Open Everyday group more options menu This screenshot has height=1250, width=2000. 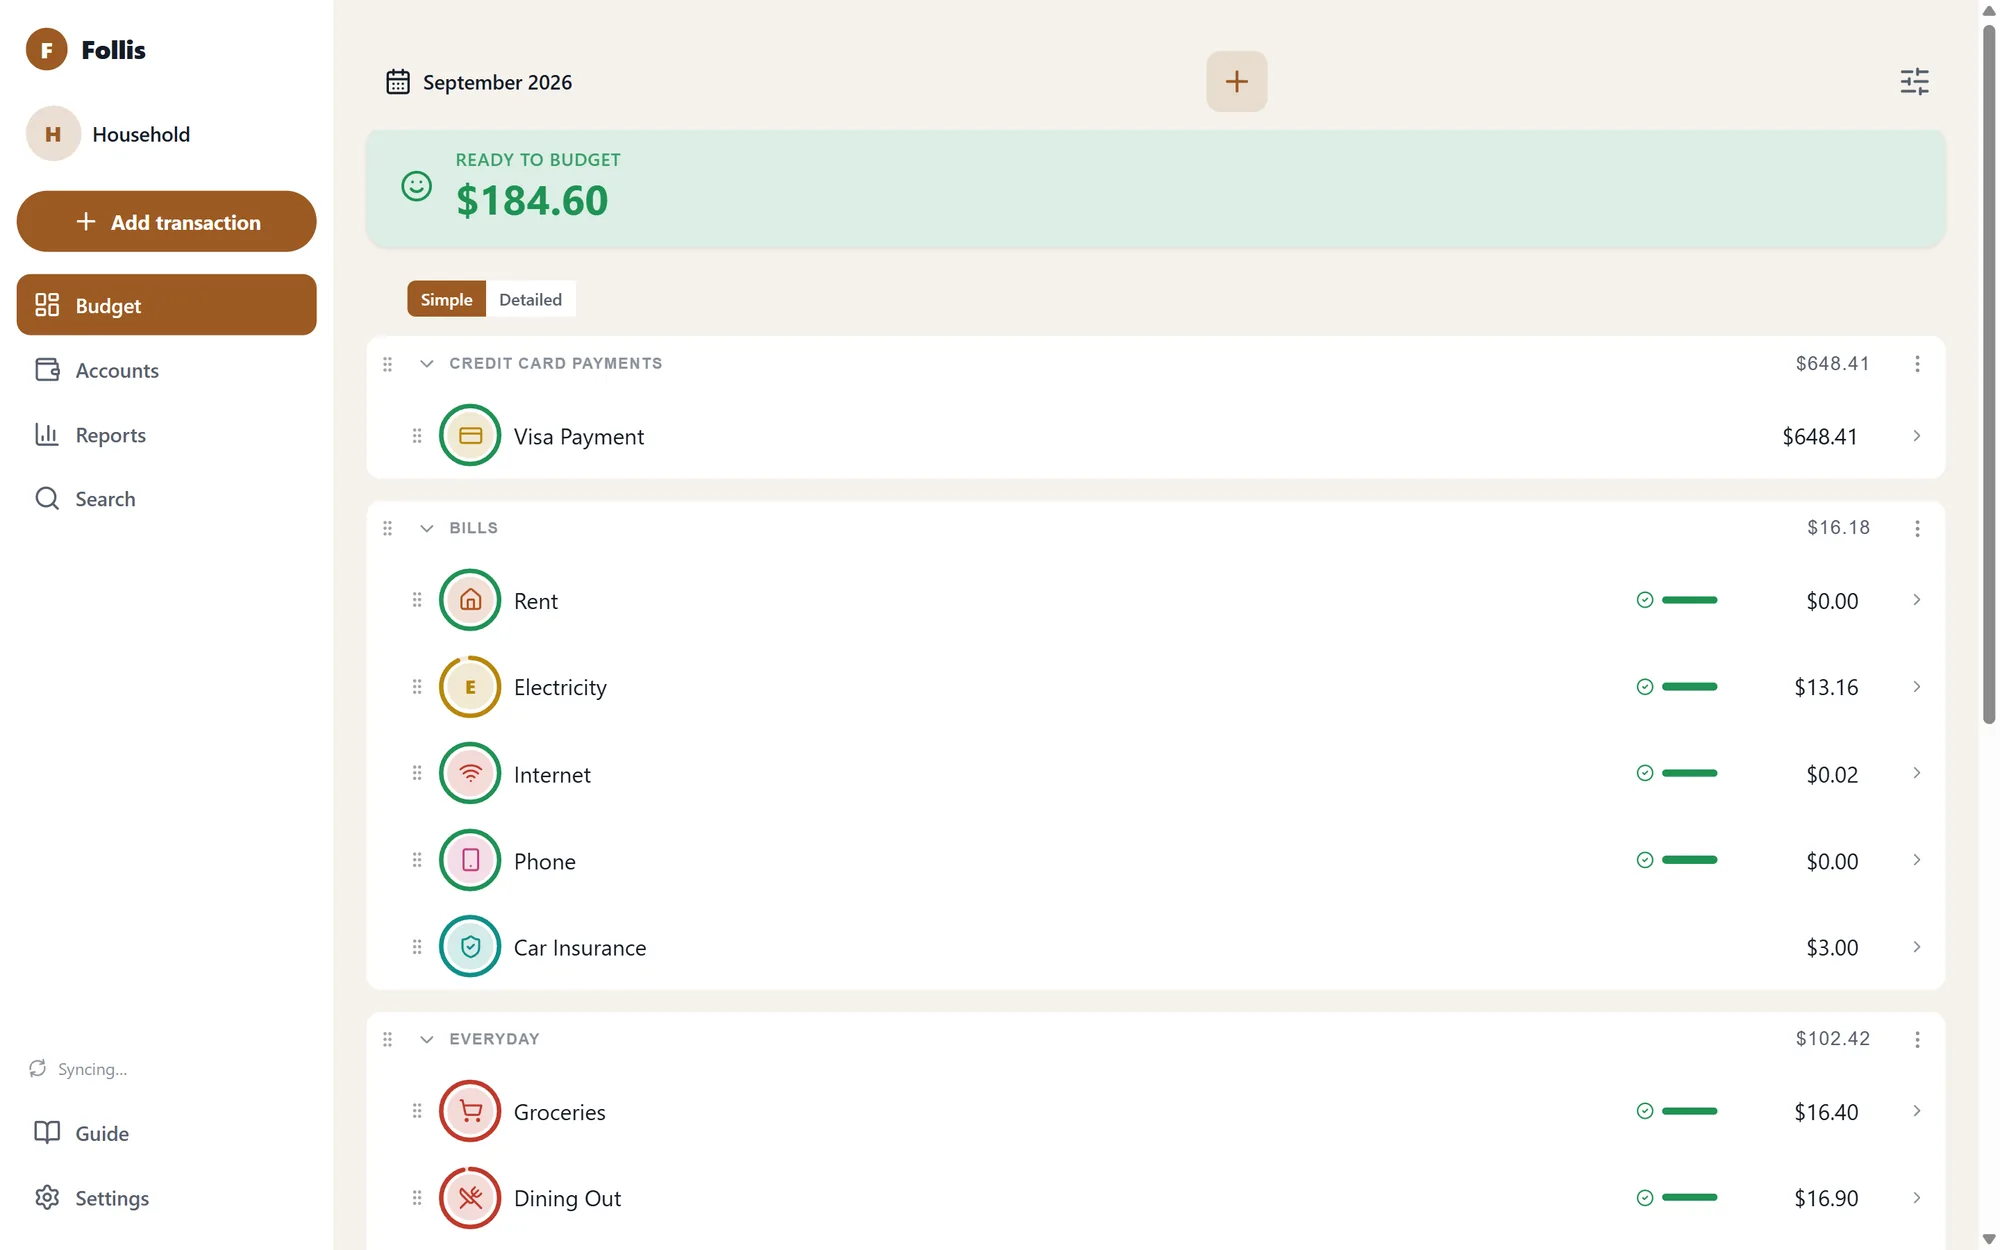(x=1917, y=1040)
